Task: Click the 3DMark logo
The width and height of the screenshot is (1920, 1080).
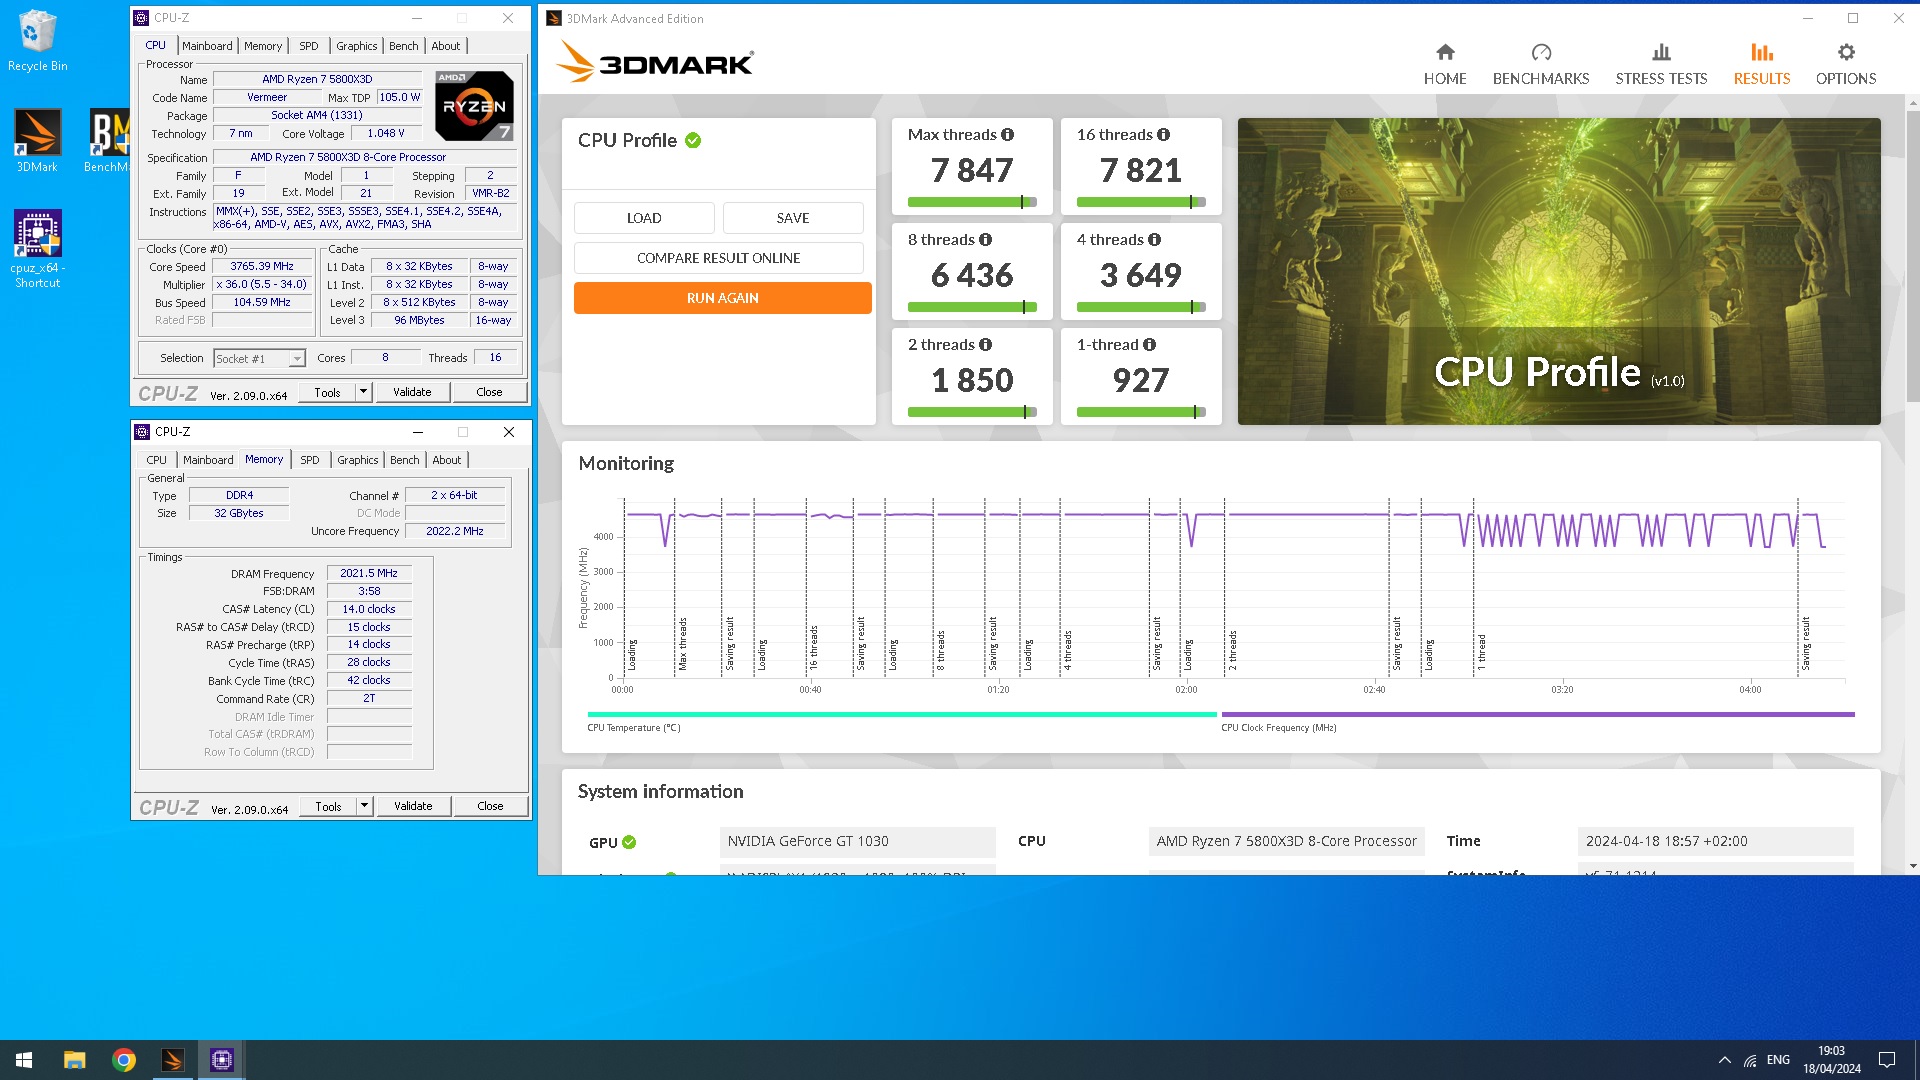Action: coord(655,62)
